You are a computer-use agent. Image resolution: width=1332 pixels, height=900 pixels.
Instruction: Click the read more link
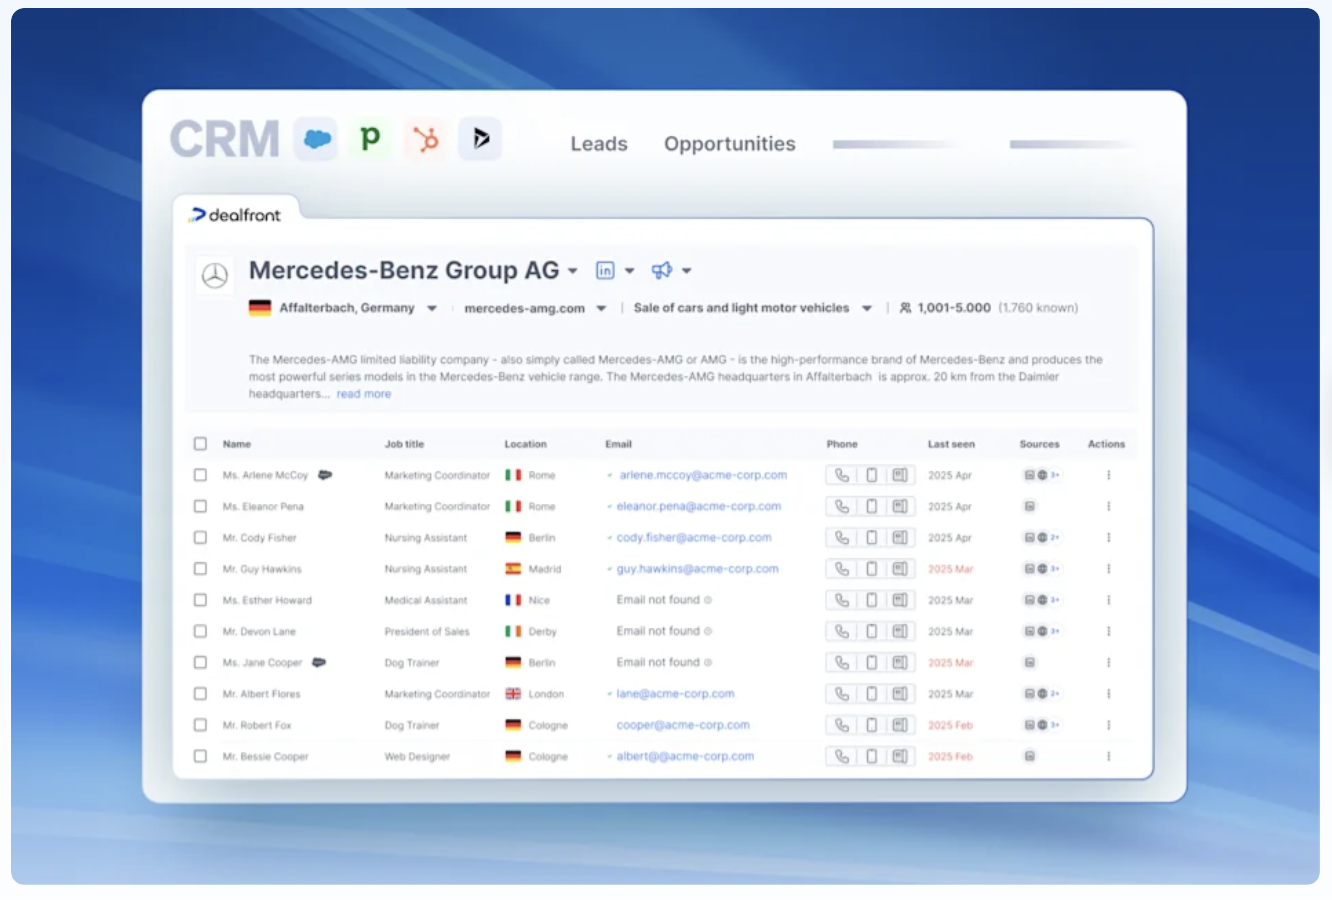(x=364, y=394)
